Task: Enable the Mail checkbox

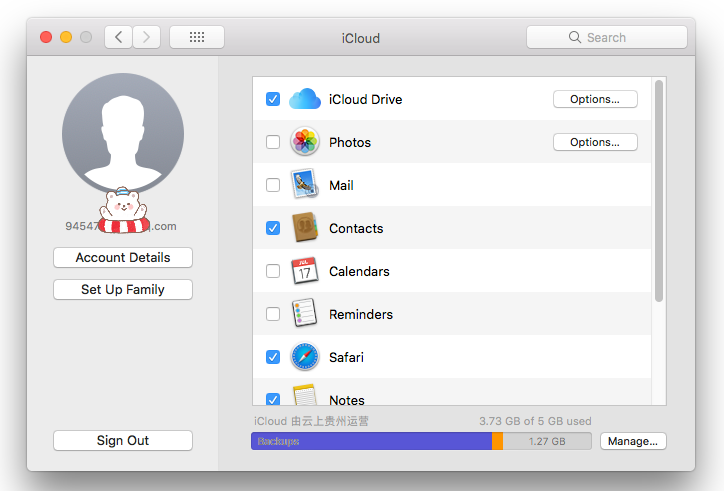Action: pos(273,185)
